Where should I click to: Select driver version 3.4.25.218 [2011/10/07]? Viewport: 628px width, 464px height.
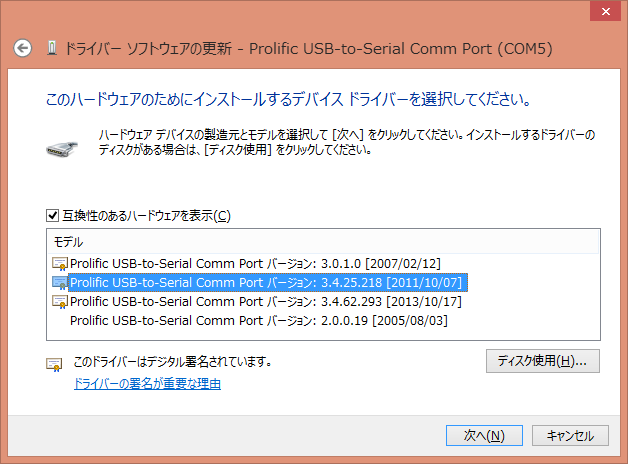click(x=260, y=282)
